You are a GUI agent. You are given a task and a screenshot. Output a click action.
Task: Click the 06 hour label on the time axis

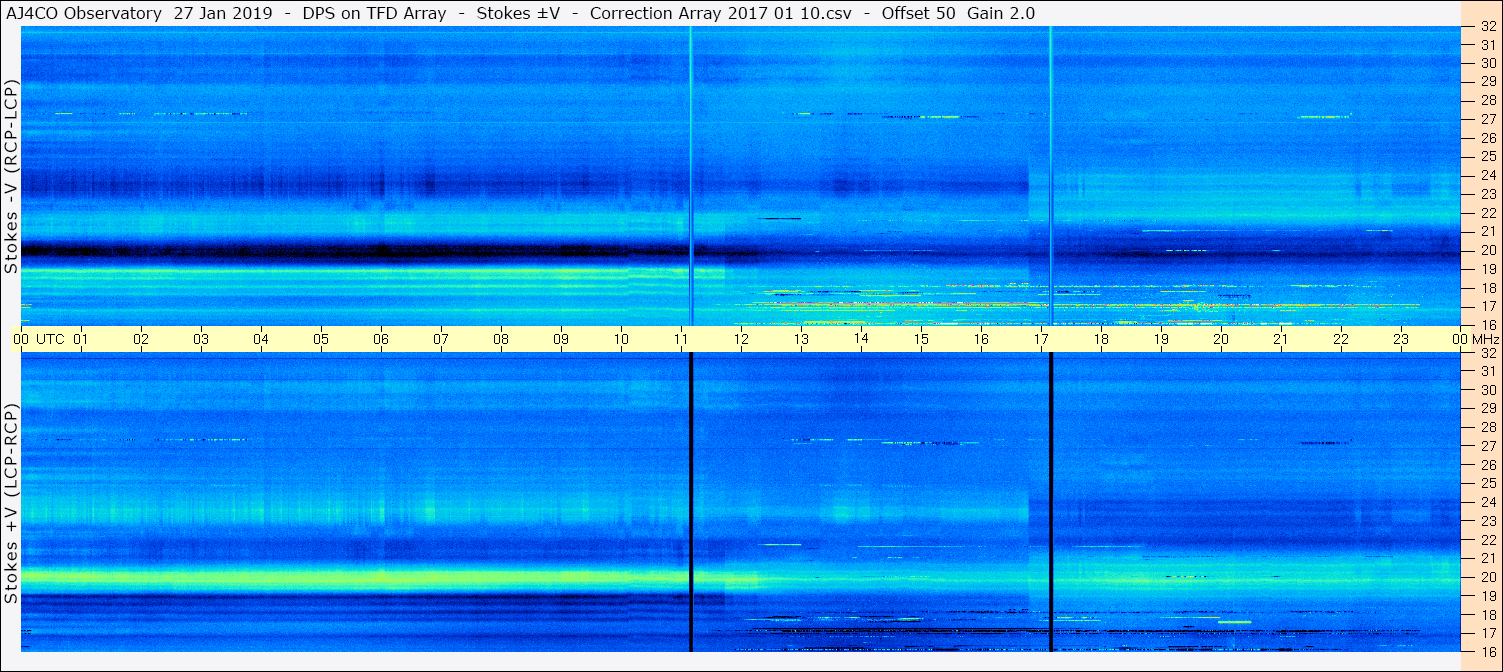[382, 339]
